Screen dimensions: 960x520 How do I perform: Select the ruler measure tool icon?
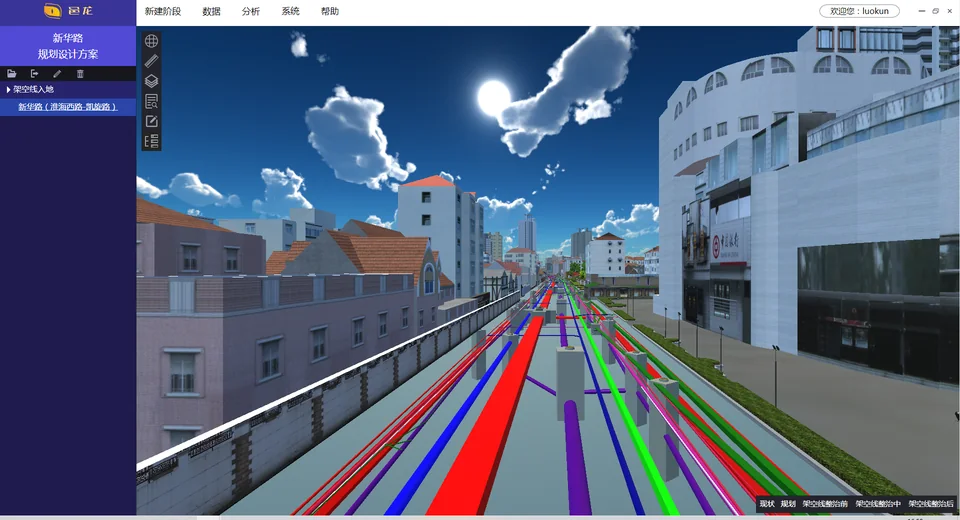click(x=151, y=61)
